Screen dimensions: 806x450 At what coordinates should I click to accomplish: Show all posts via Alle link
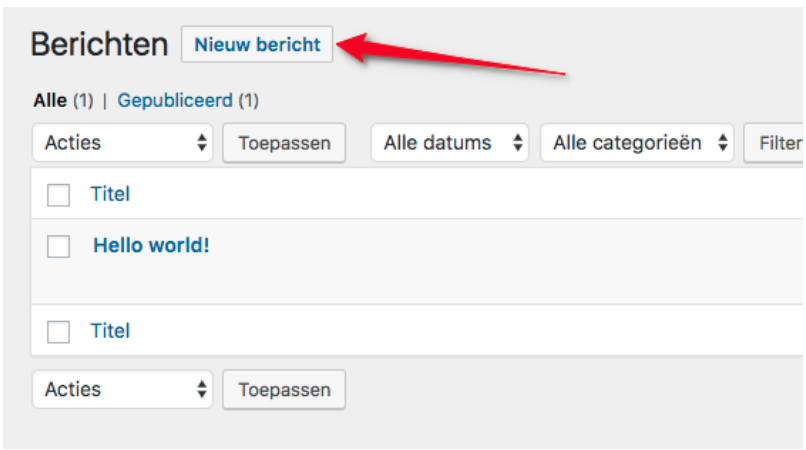tap(49, 100)
